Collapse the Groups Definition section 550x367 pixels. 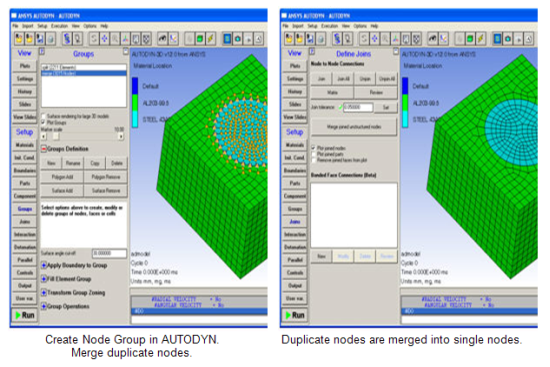[x=44, y=149]
